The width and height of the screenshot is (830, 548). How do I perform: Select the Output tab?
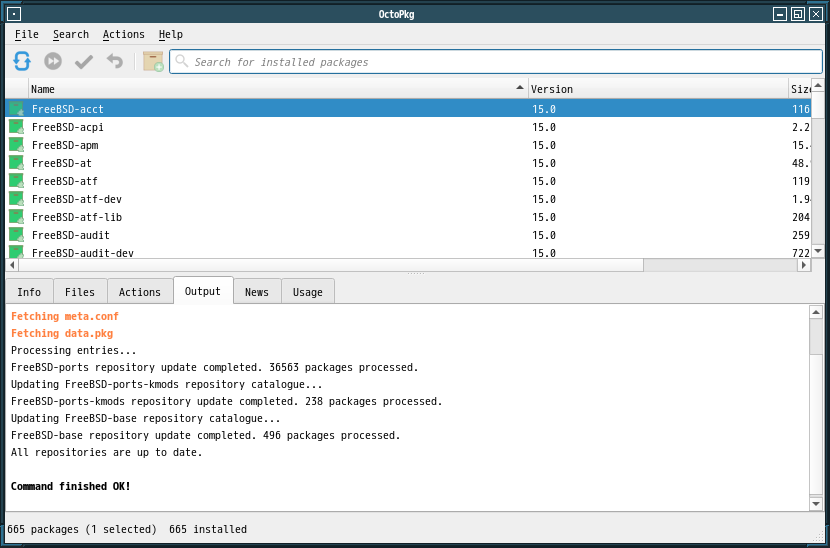(203, 291)
